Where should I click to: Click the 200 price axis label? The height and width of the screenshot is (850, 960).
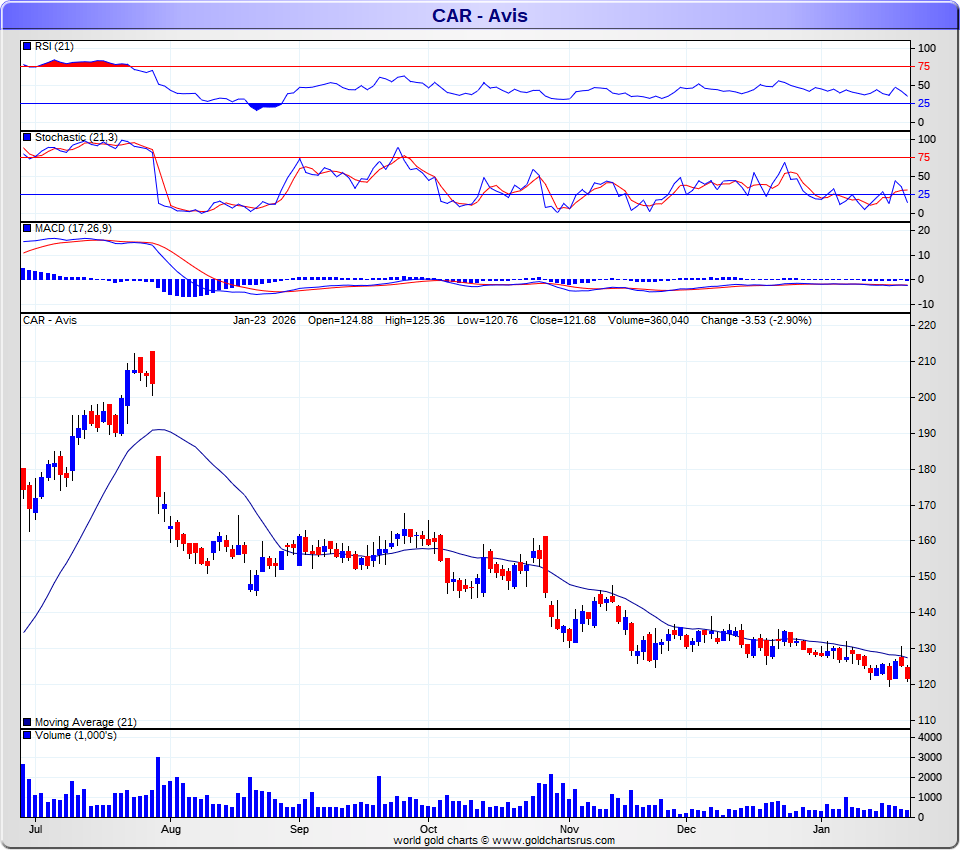click(x=927, y=397)
